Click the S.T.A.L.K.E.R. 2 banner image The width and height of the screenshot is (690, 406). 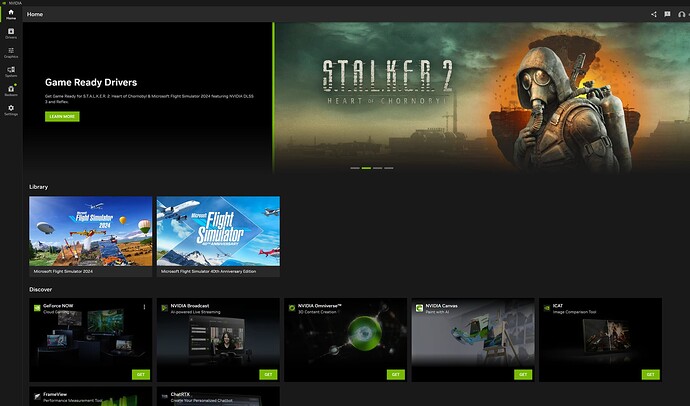pos(482,97)
